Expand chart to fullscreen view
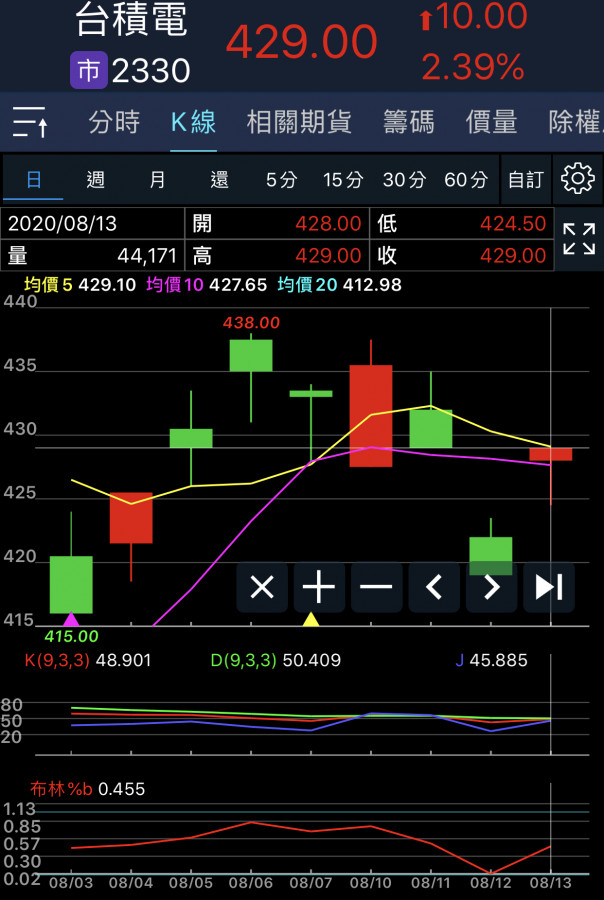Screen dimensions: 604x900 (x=578, y=239)
